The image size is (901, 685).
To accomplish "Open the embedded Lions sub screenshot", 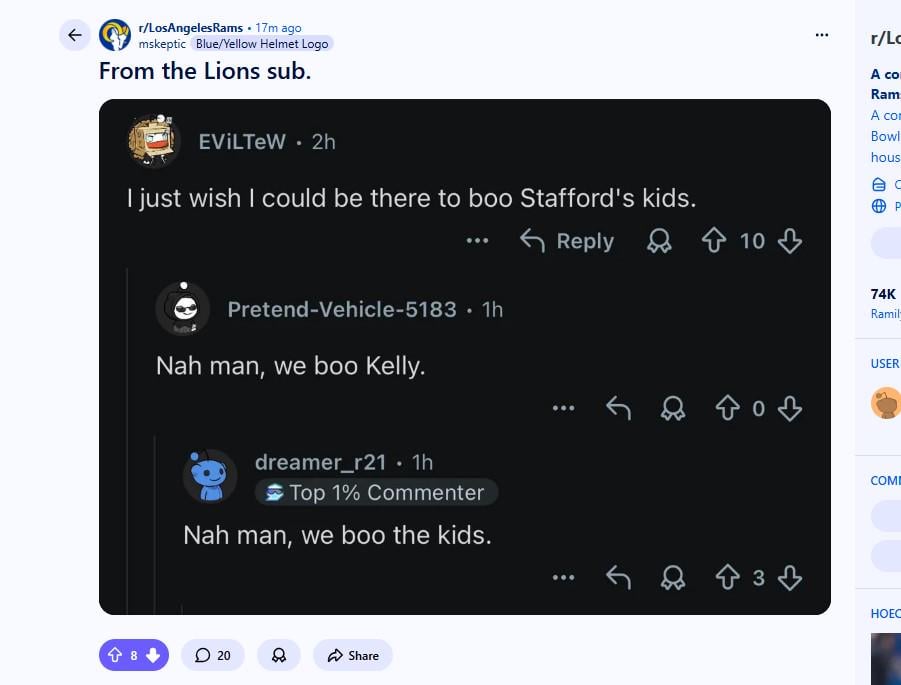I will (464, 355).
